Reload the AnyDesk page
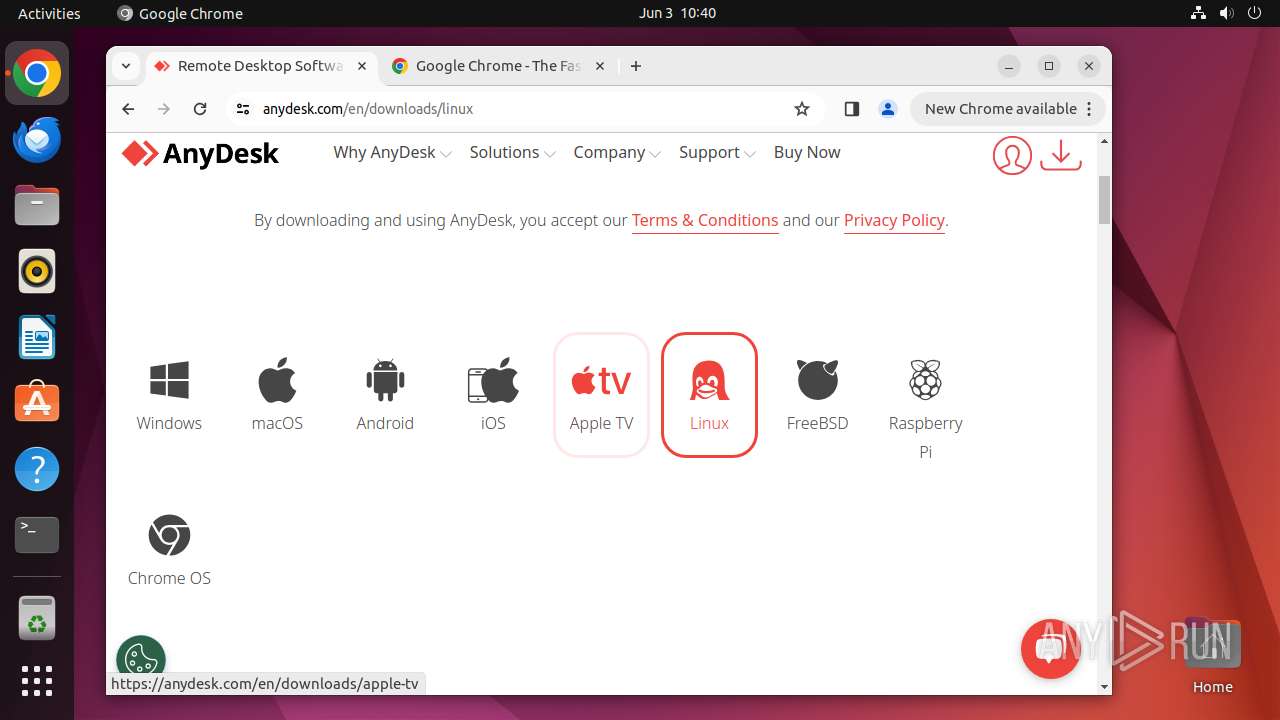This screenshot has height=720, width=1280. click(x=200, y=109)
